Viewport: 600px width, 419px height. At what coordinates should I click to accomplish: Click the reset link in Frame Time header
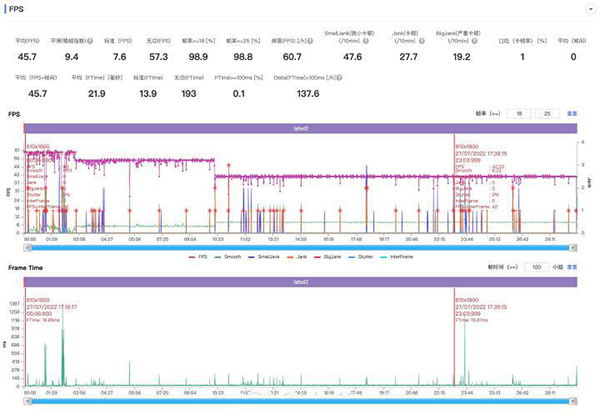(572, 268)
